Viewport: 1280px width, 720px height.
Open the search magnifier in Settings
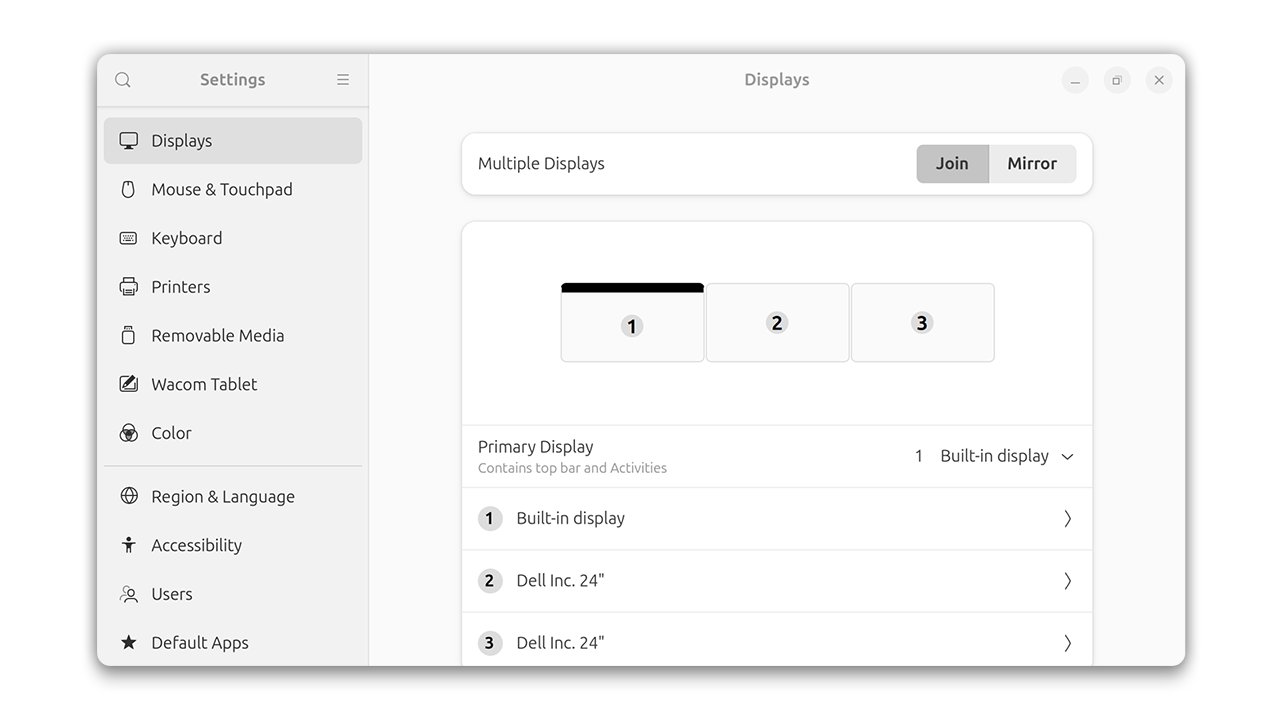pos(122,80)
